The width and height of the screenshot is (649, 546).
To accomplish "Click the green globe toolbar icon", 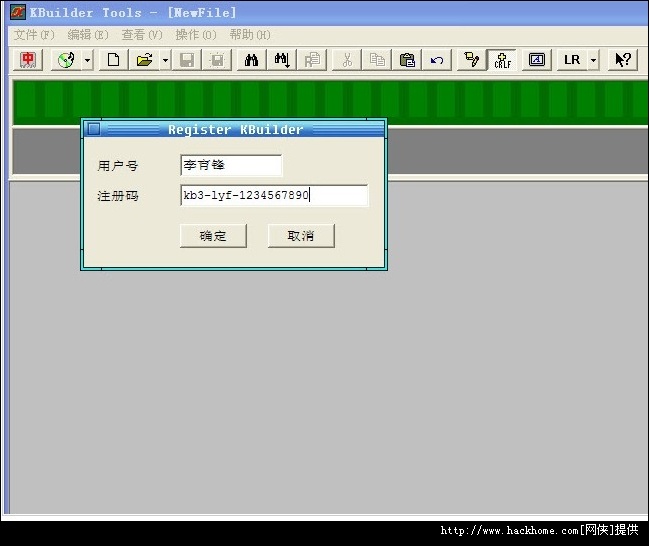I will (66, 60).
